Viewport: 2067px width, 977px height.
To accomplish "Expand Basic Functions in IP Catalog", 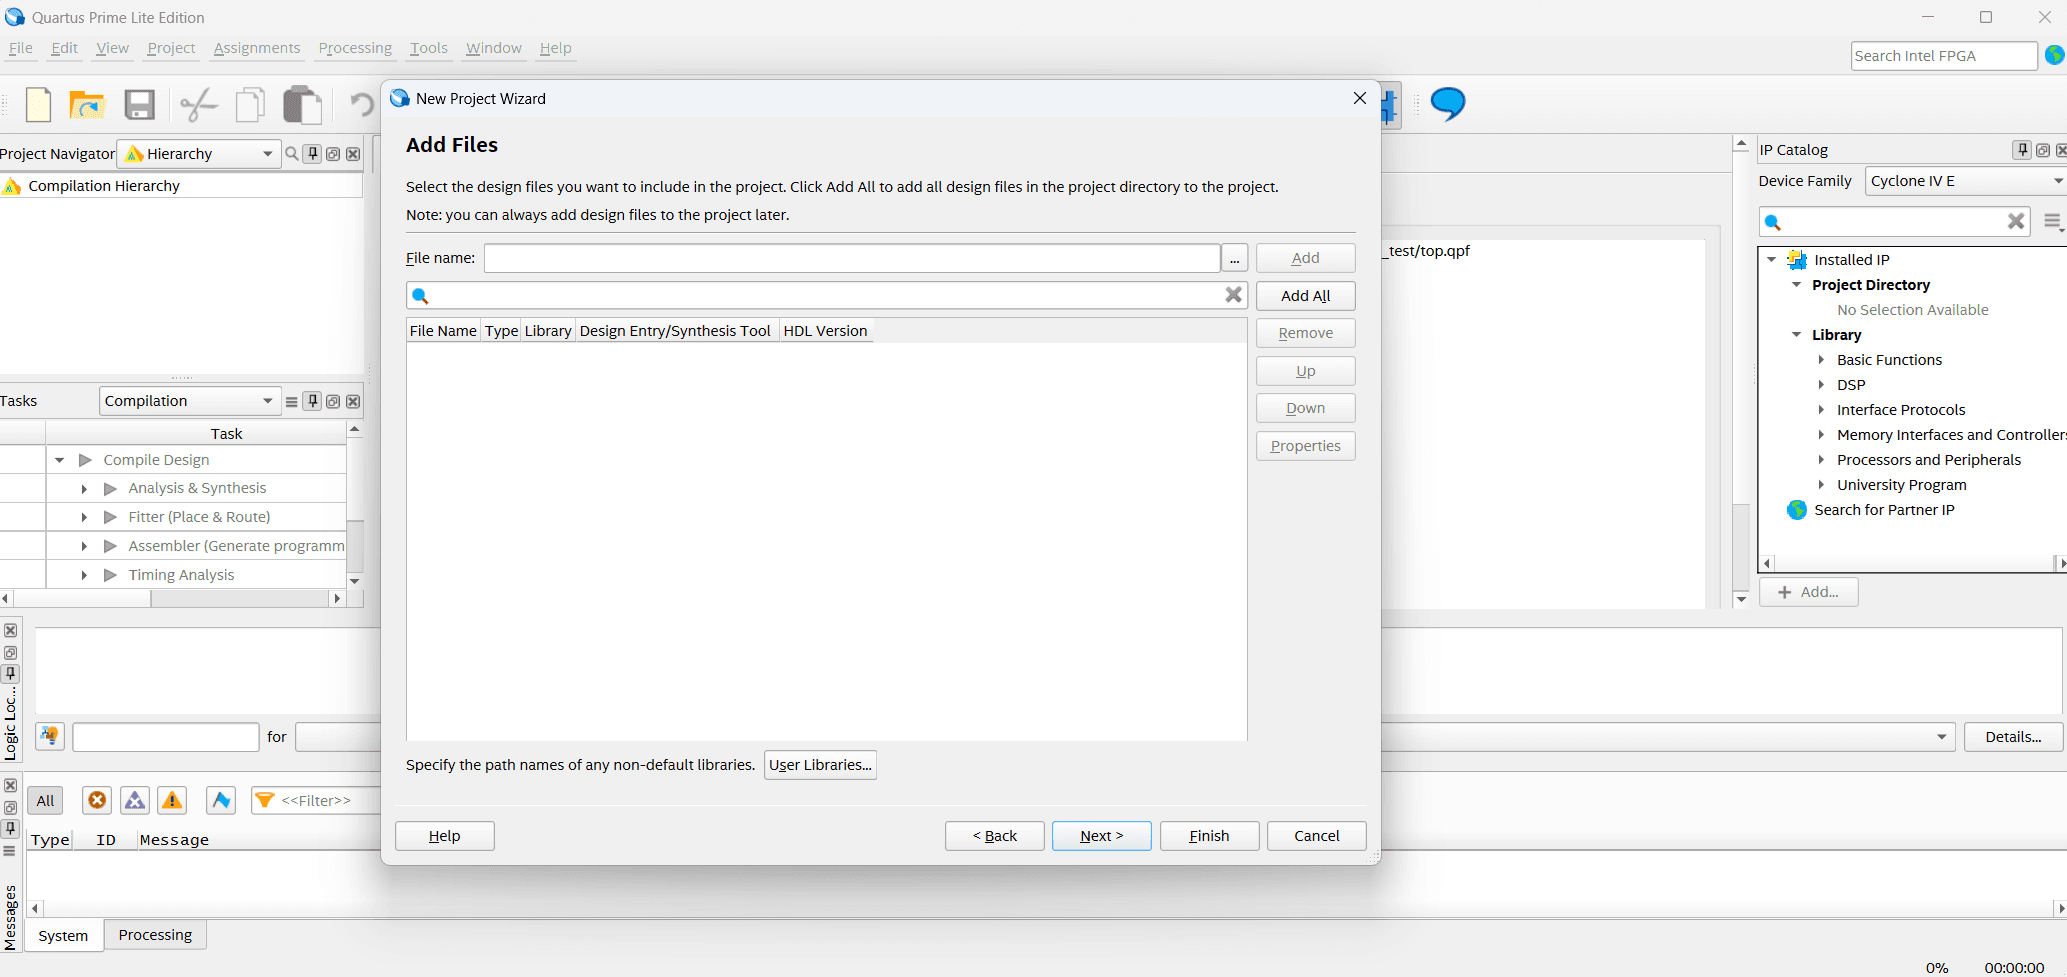I will [1821, 360].
